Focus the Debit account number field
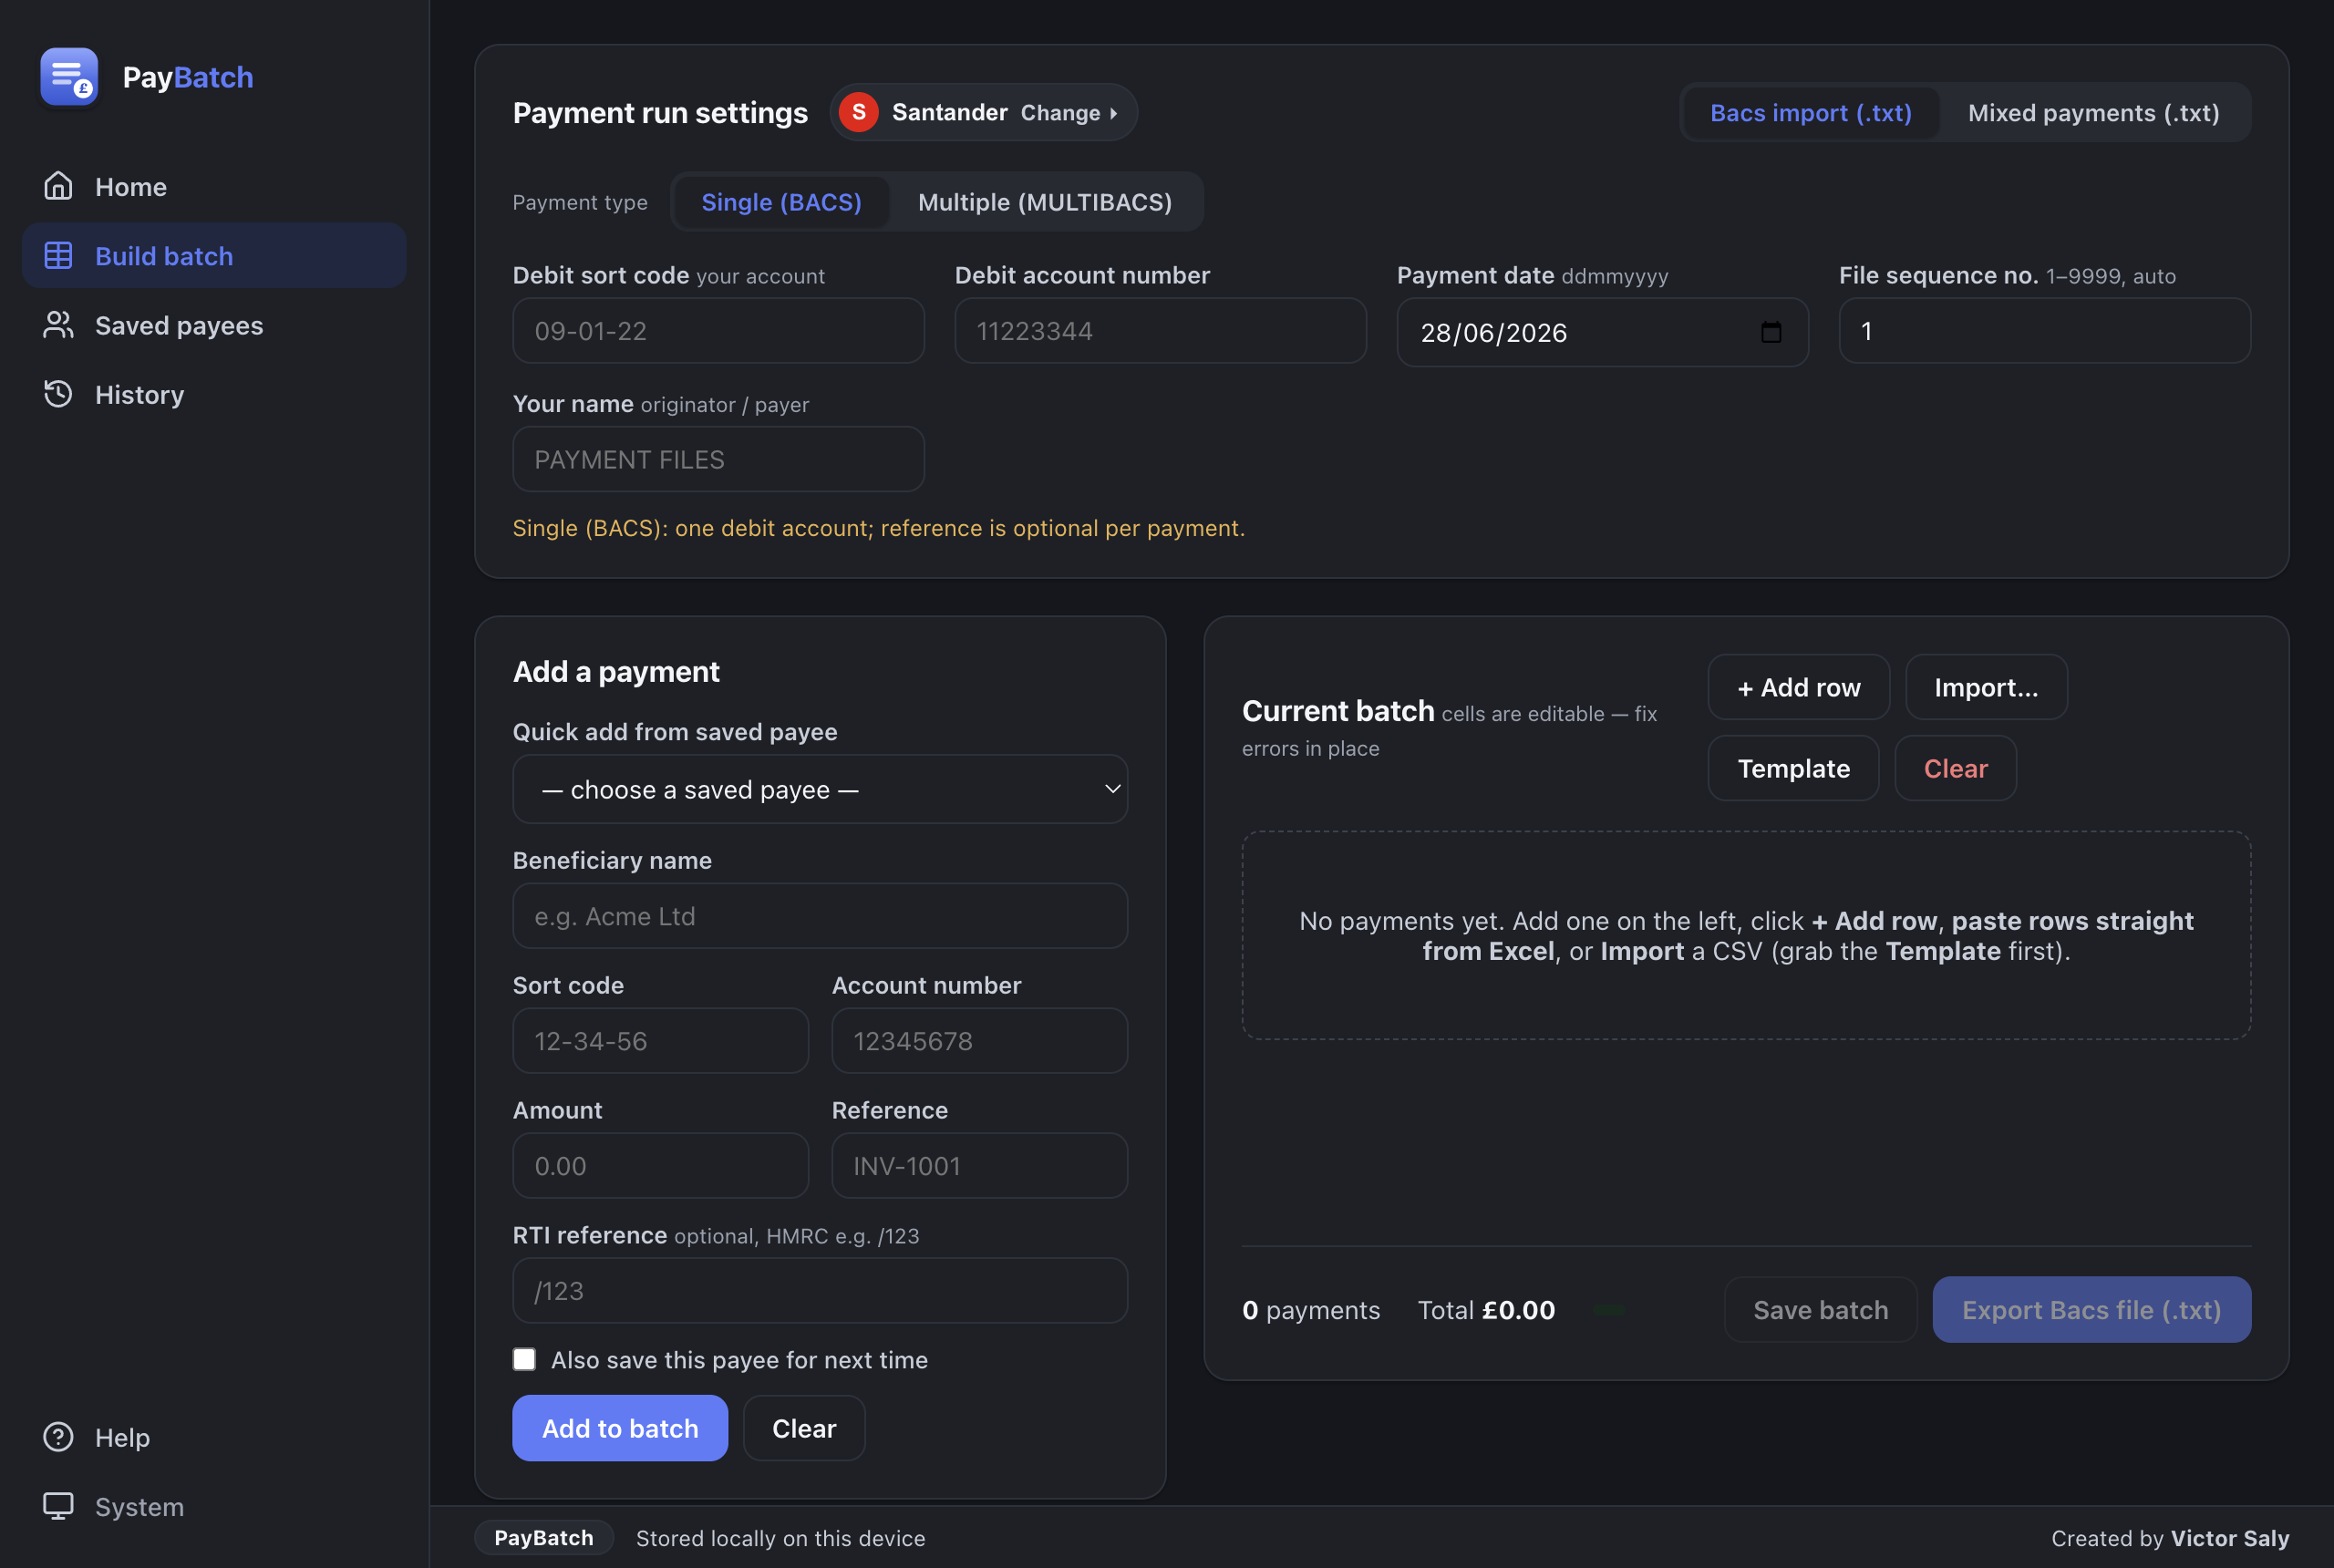 click(1161, 331)
